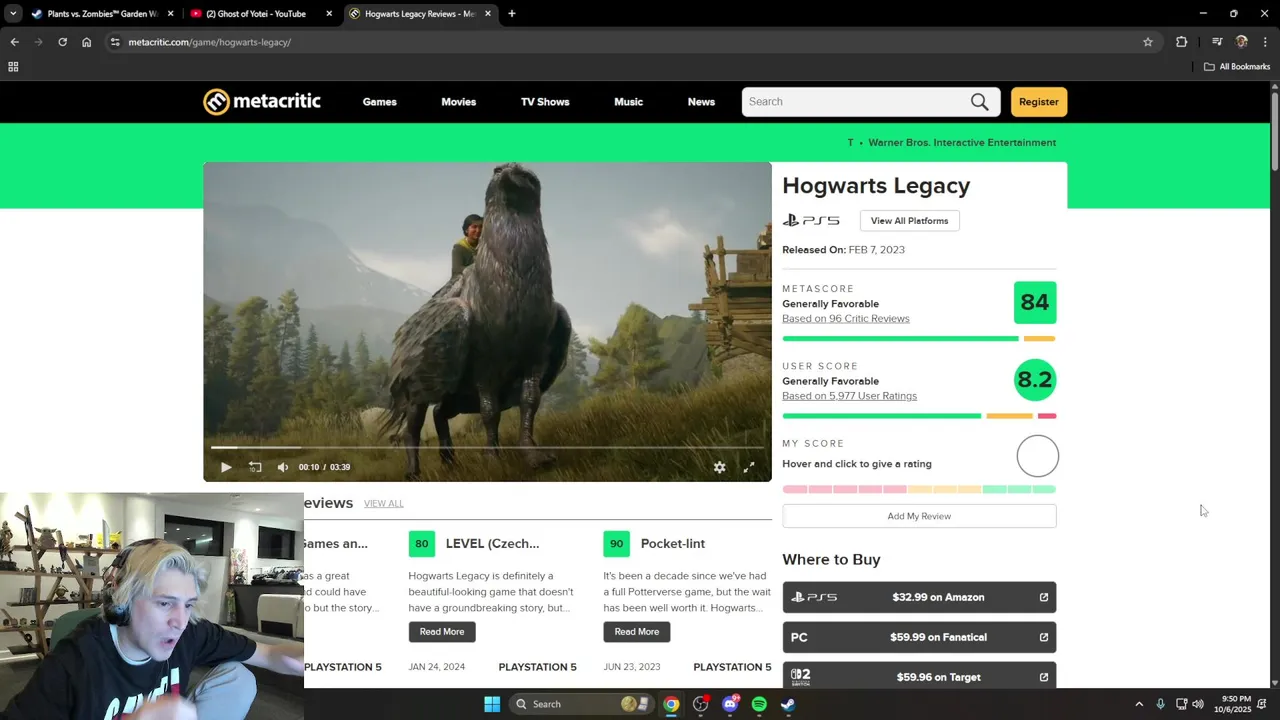Click Add My Review button

click(919, 516)
